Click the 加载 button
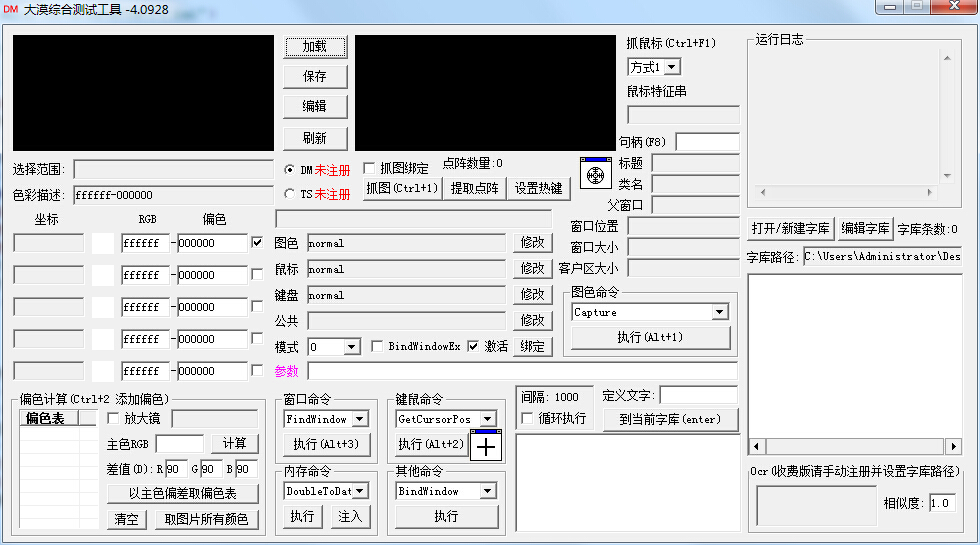This screenshot has height=545, width=980. (x=315, y=47)
